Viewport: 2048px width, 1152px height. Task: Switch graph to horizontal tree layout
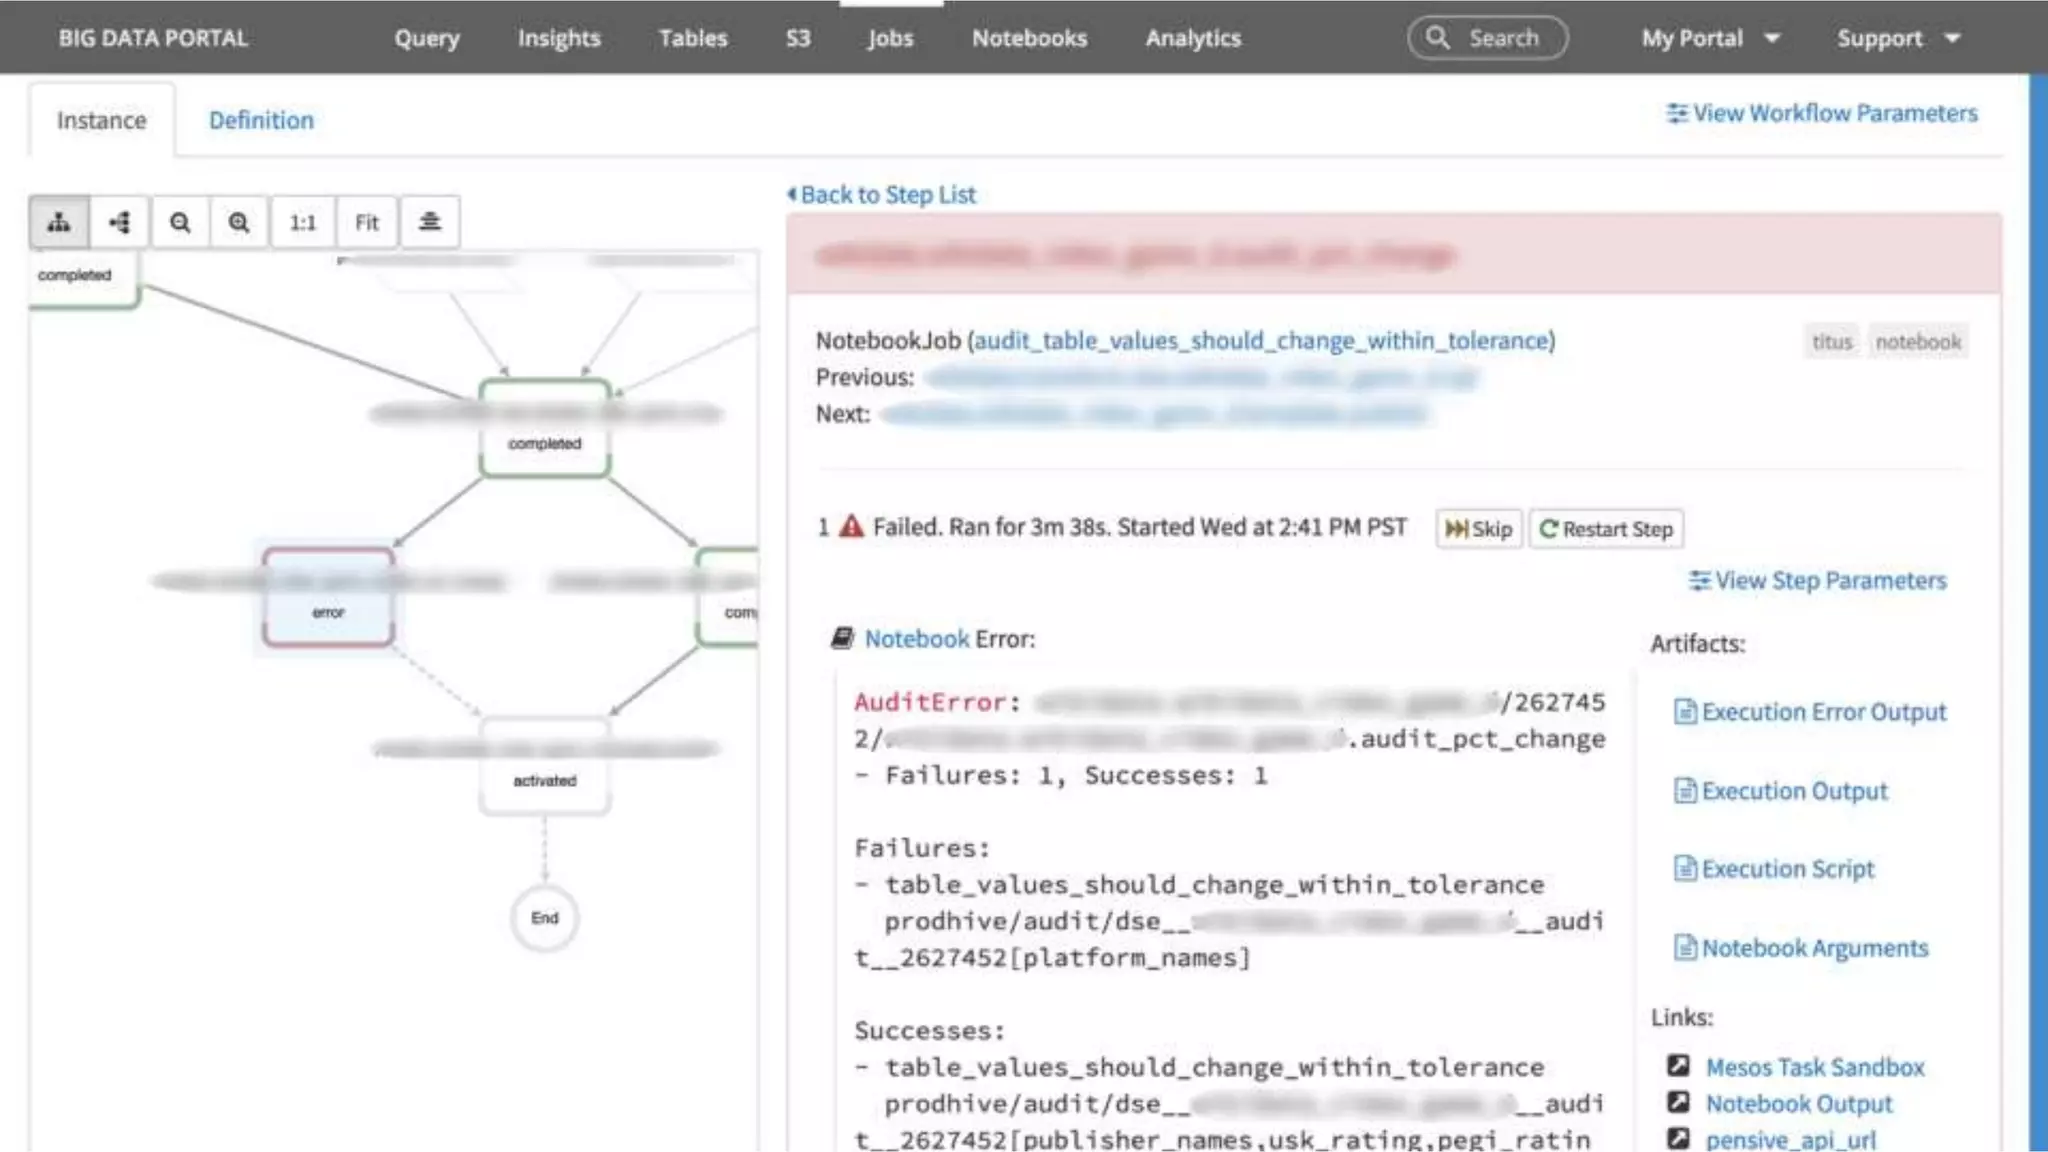[120, 222]
